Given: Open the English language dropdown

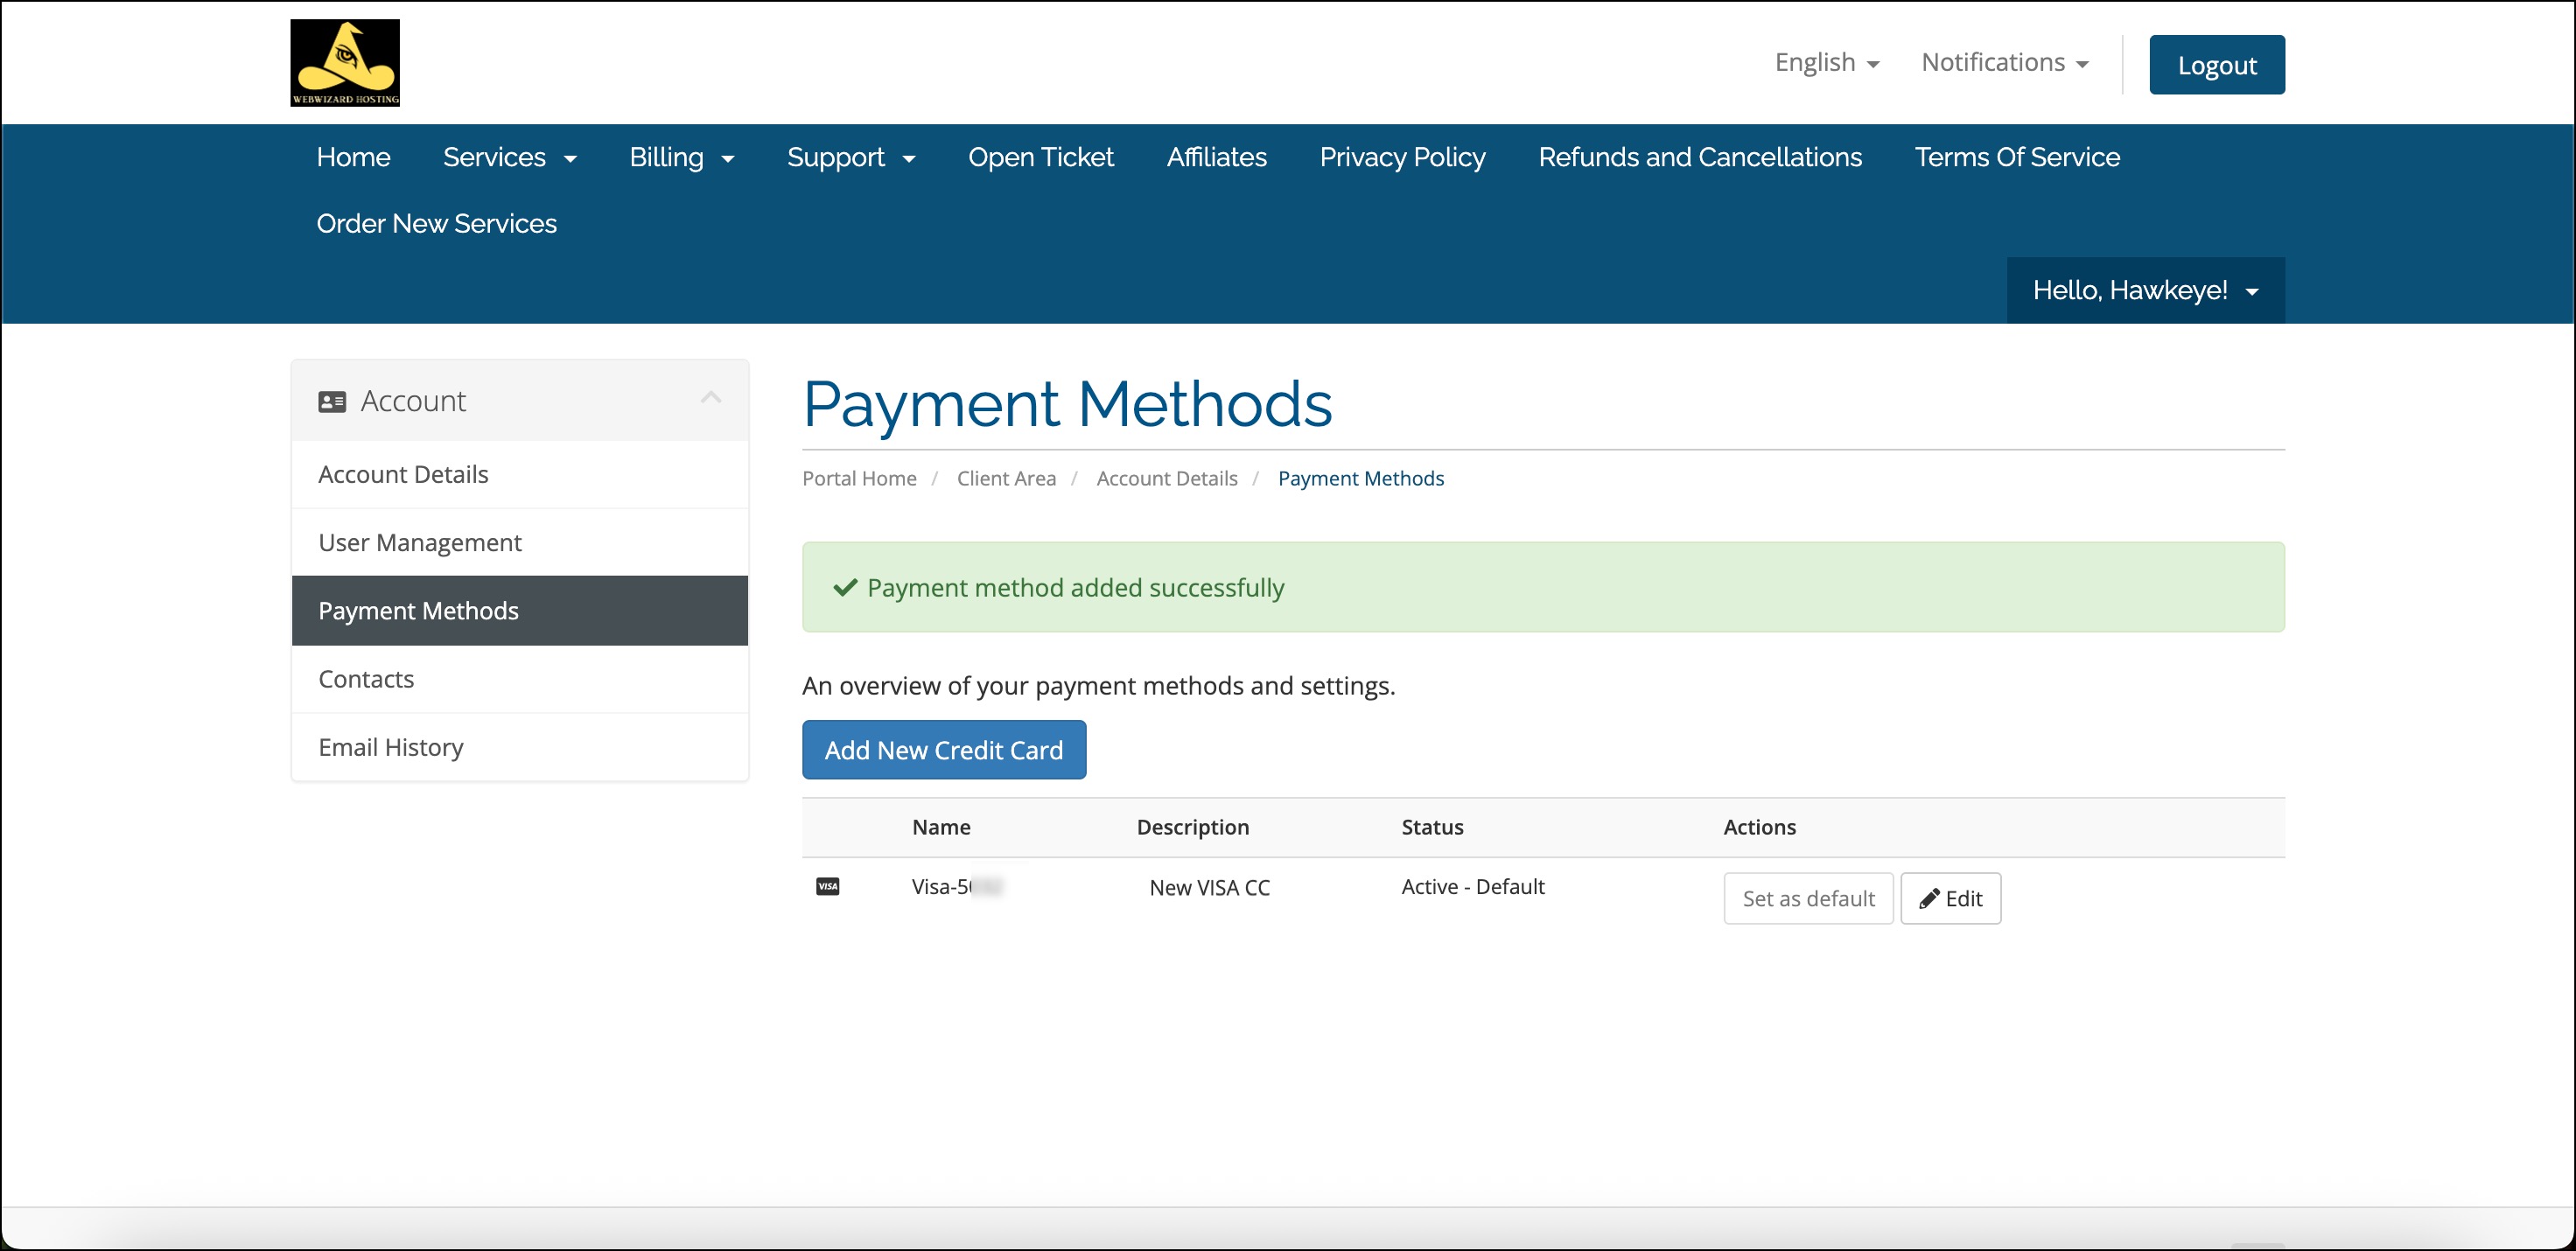Looking at the screenshot, I should click(1826, 63).
